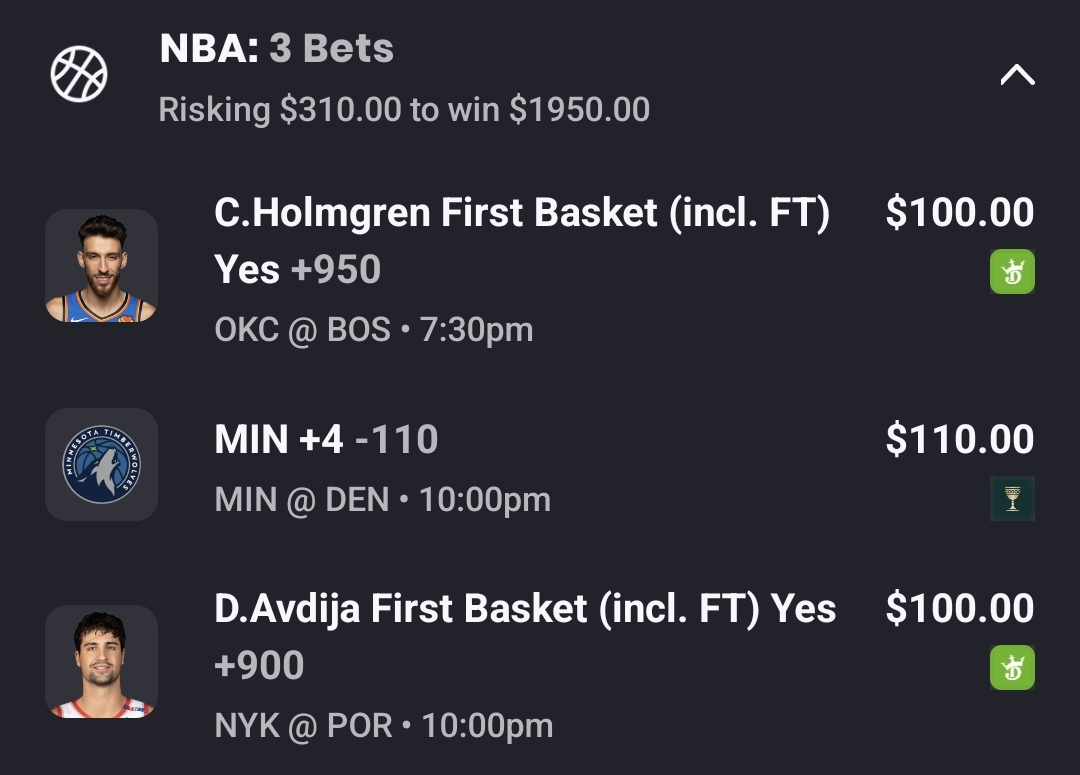Tap Deni Avdija's player headshot
The image size is (1080, 775).
click(x=101, y=662)
